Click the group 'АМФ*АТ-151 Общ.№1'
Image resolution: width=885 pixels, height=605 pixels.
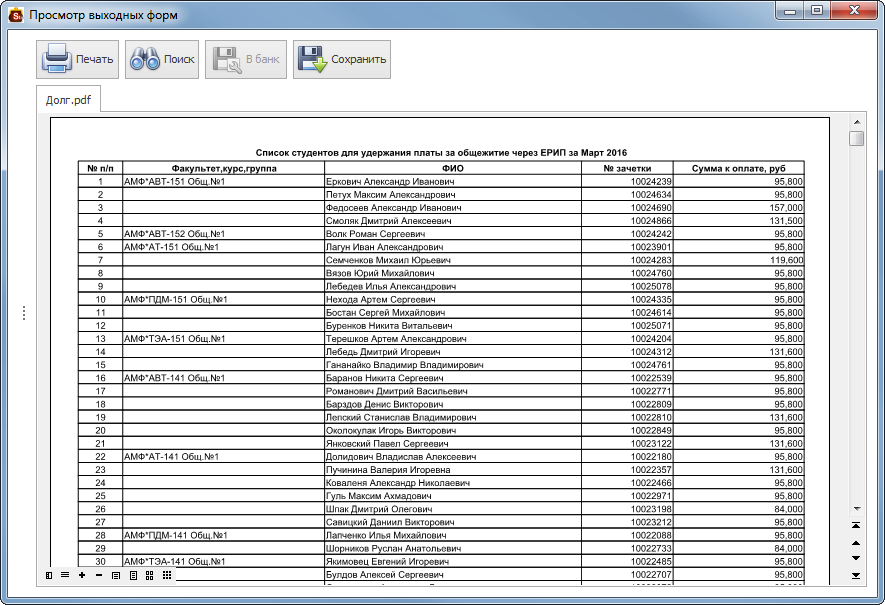171,247
